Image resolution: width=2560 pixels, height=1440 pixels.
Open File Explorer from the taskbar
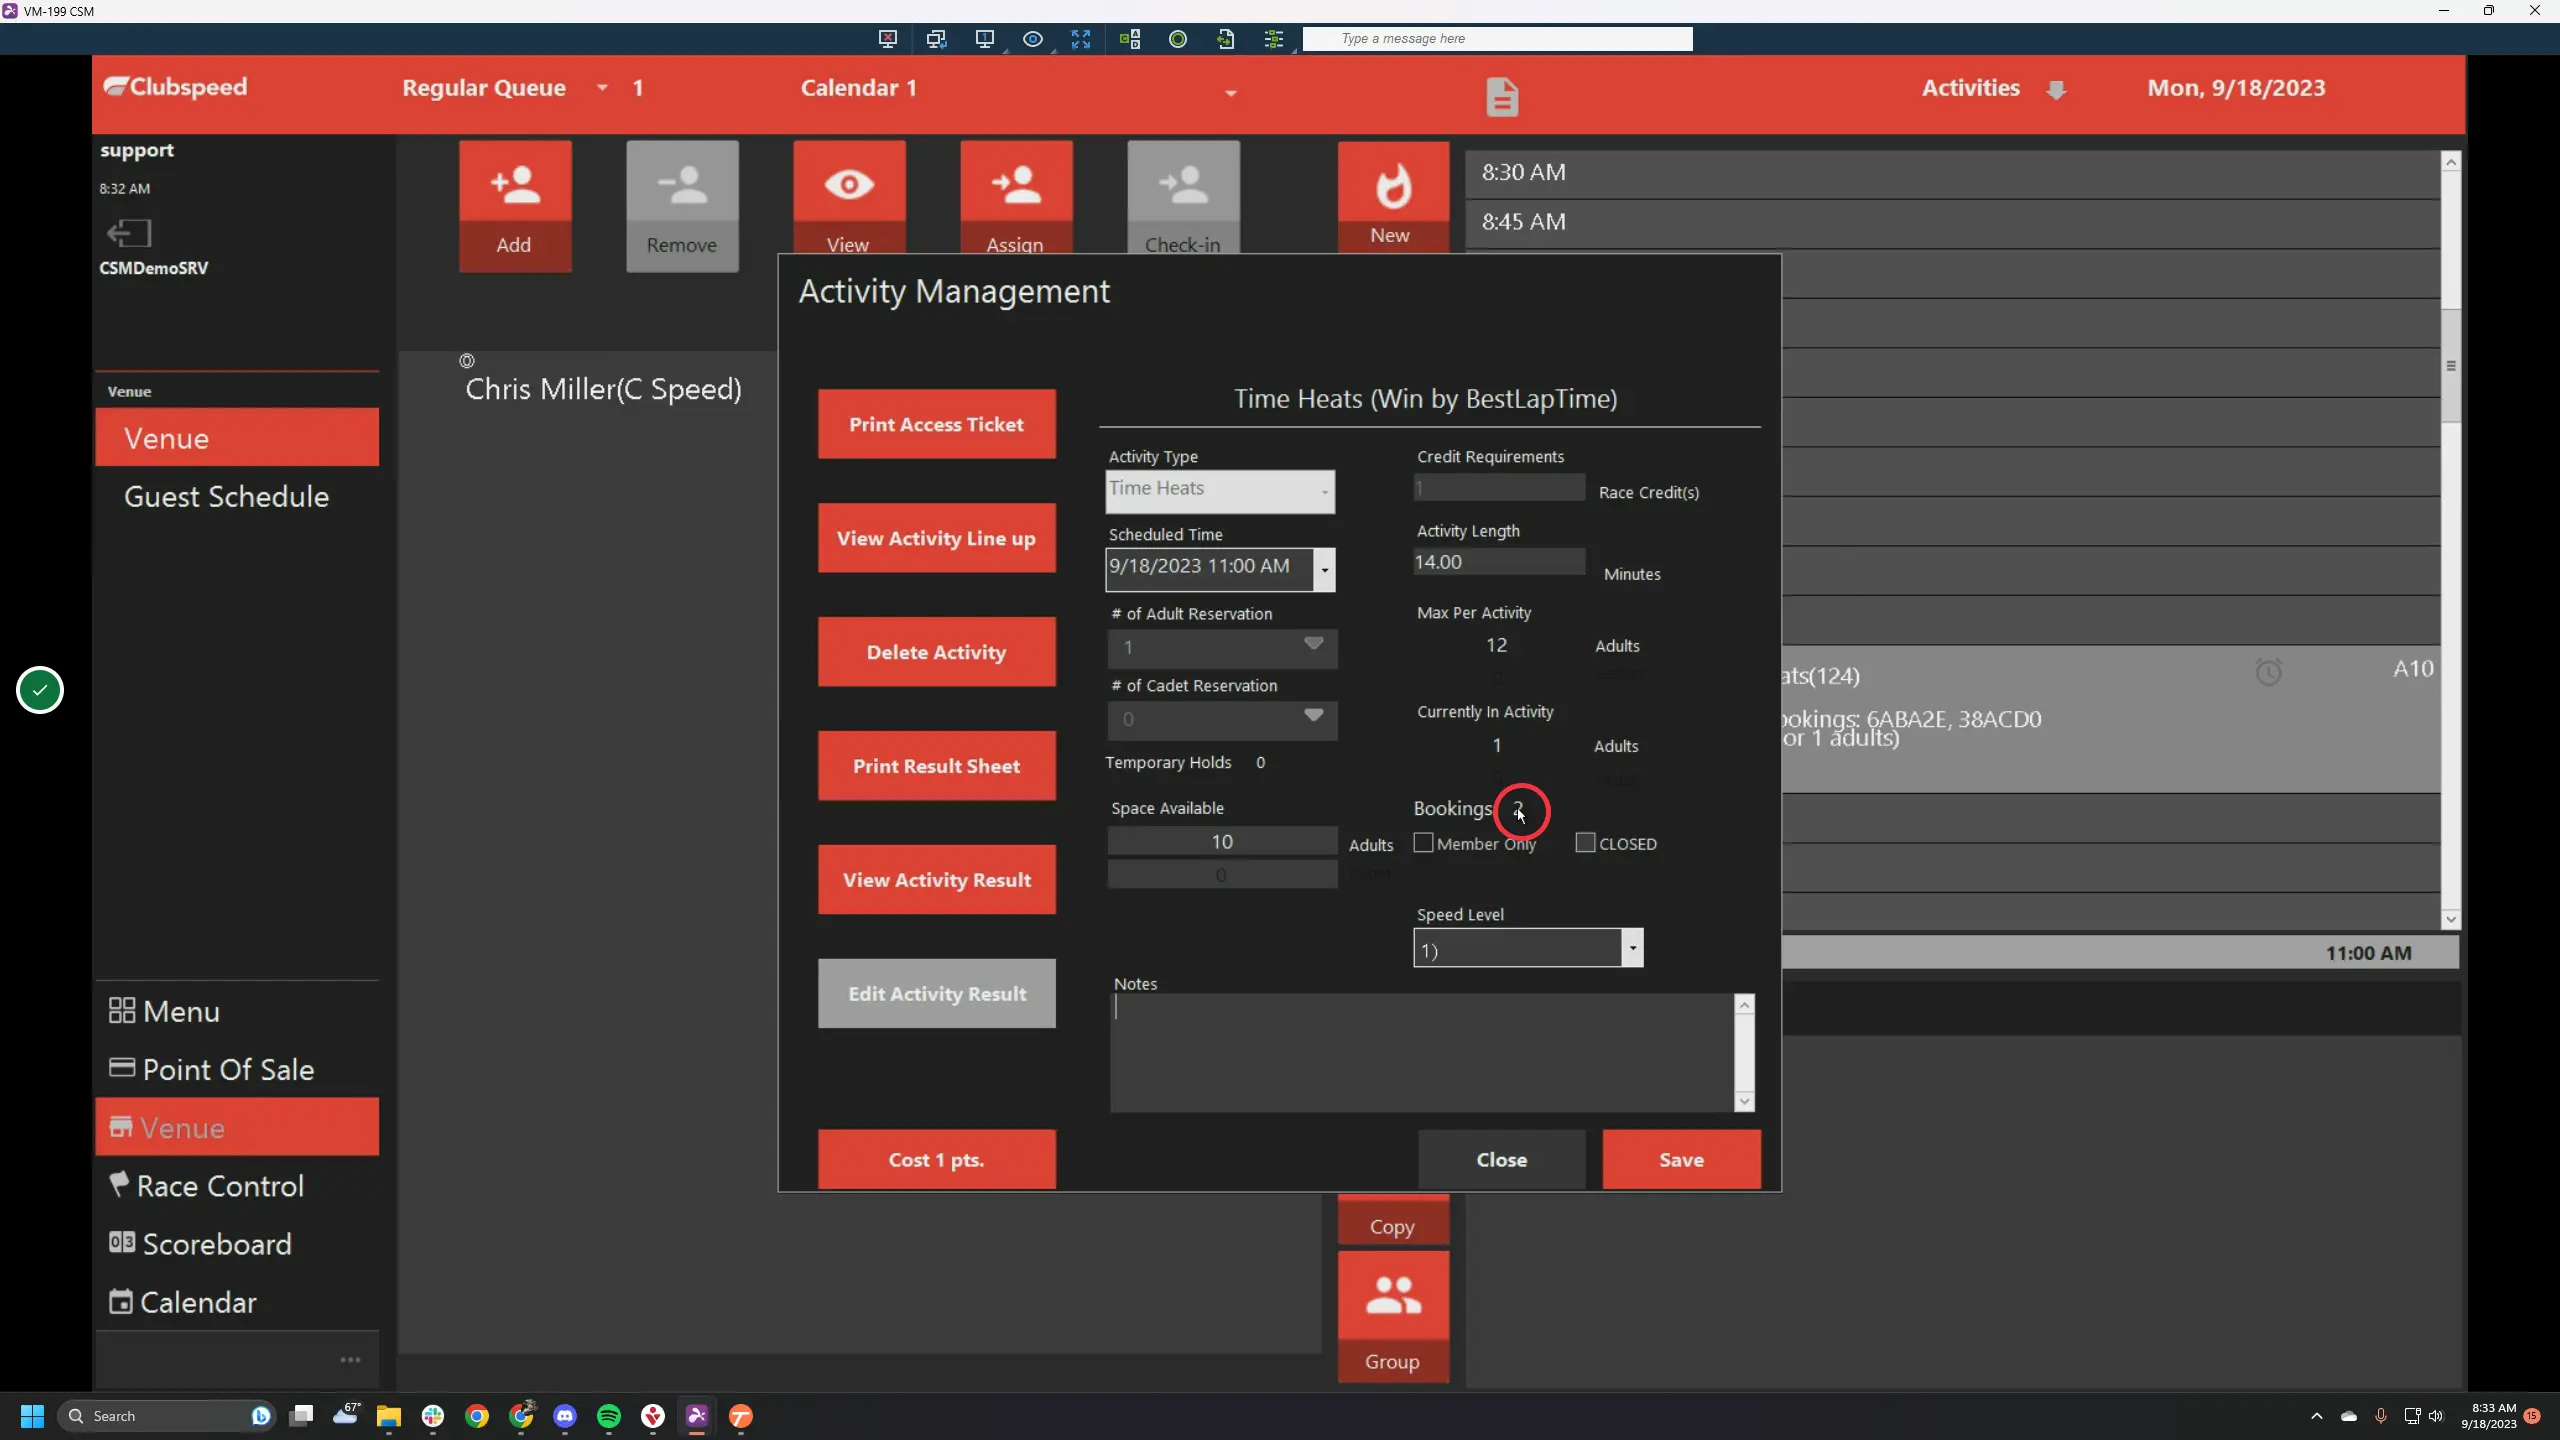pos(388,1416)
